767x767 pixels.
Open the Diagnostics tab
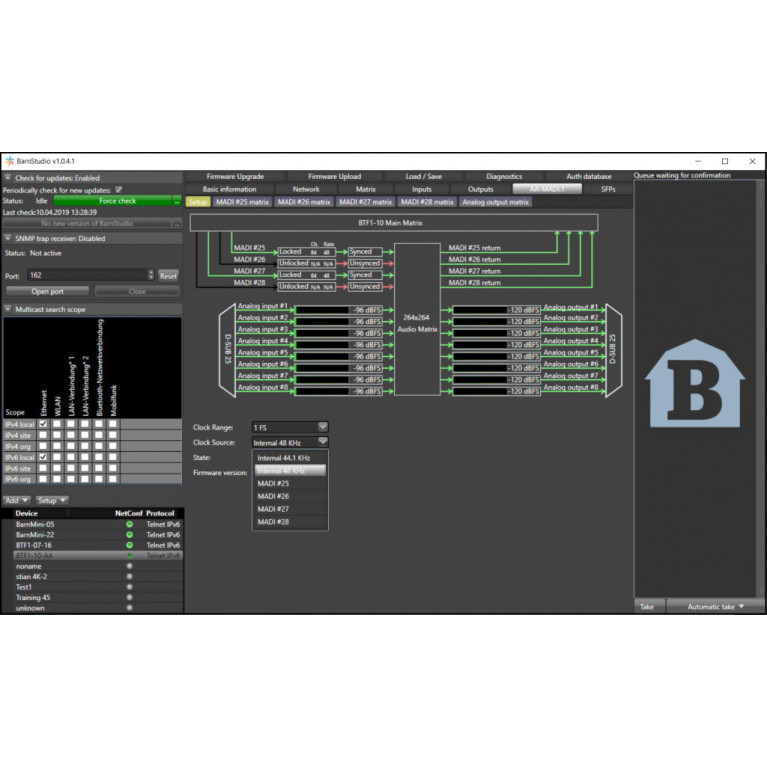click(x=504, y=177)
